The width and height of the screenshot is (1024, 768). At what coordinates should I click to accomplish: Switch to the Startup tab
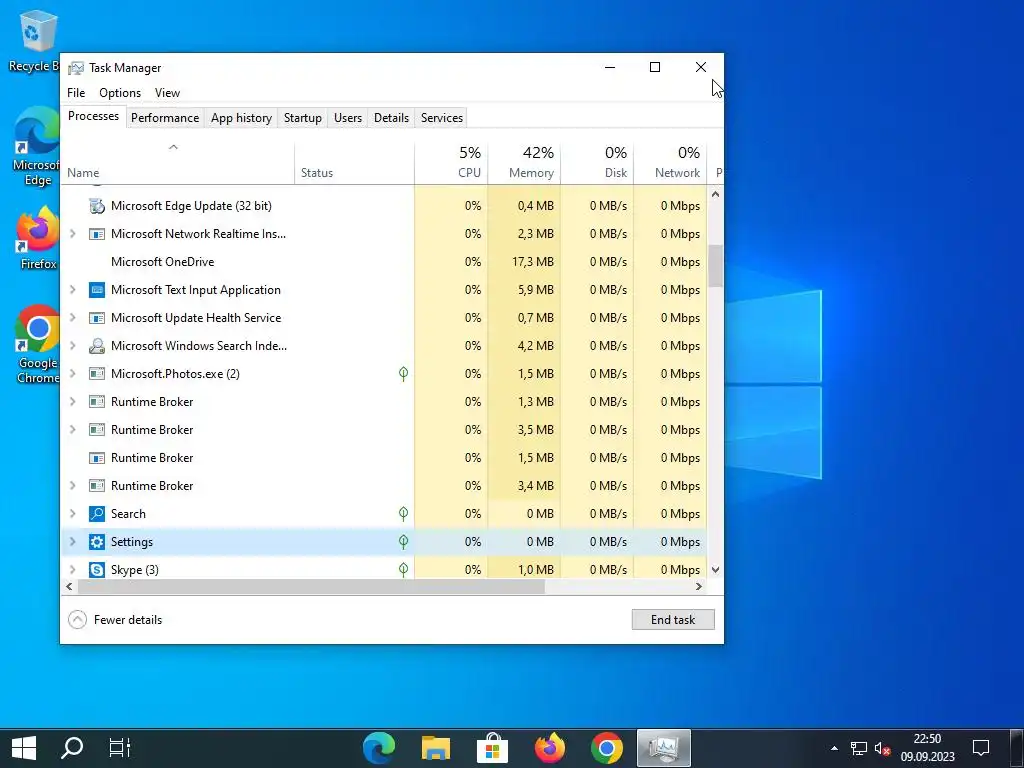[302, 118]
